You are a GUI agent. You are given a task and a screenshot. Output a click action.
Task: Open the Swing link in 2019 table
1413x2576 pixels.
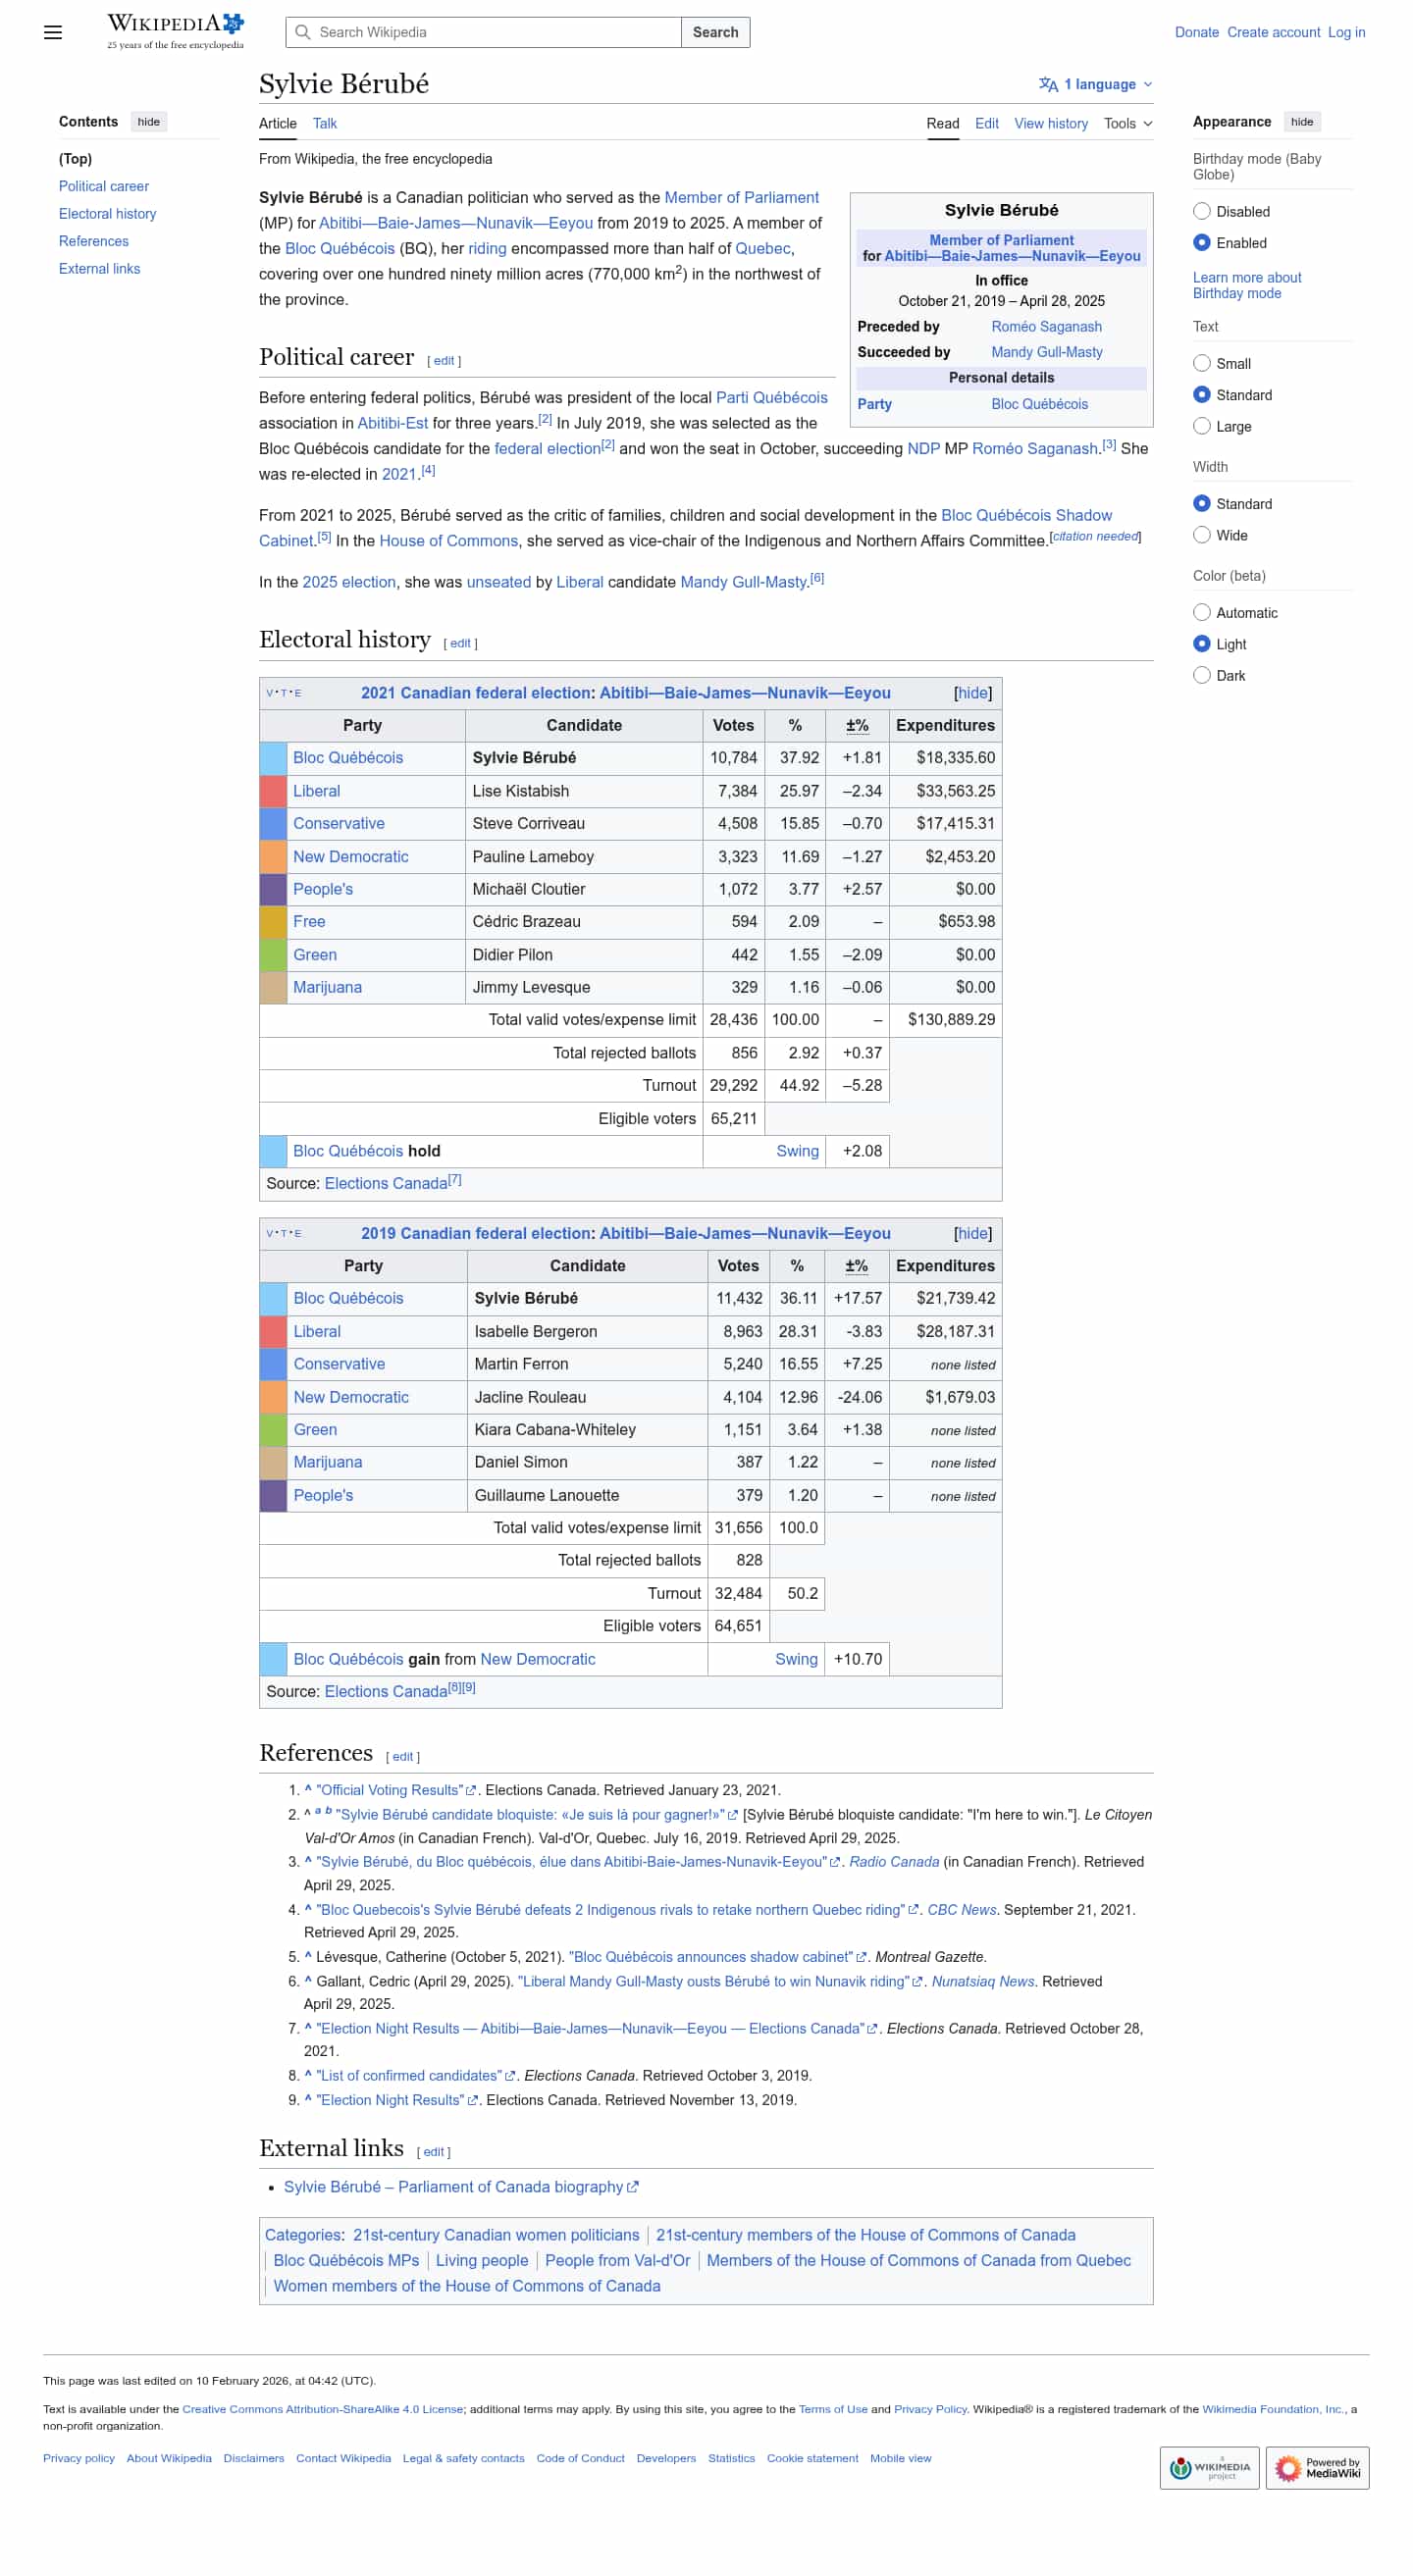pyautogui.click(x=796, y=1659)
